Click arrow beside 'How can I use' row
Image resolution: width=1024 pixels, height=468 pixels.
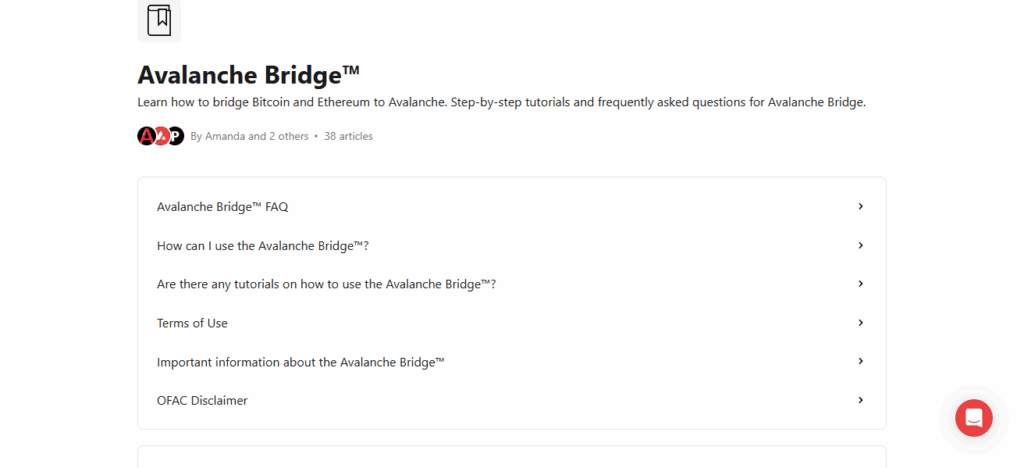pyautogui.click(x=860, y=245)
